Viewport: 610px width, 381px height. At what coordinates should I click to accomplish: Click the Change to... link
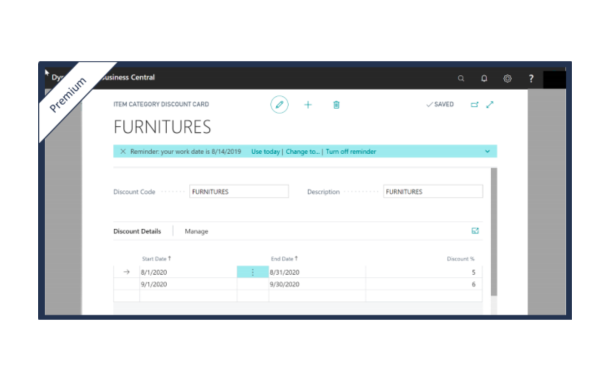click(x=303, y=151)
